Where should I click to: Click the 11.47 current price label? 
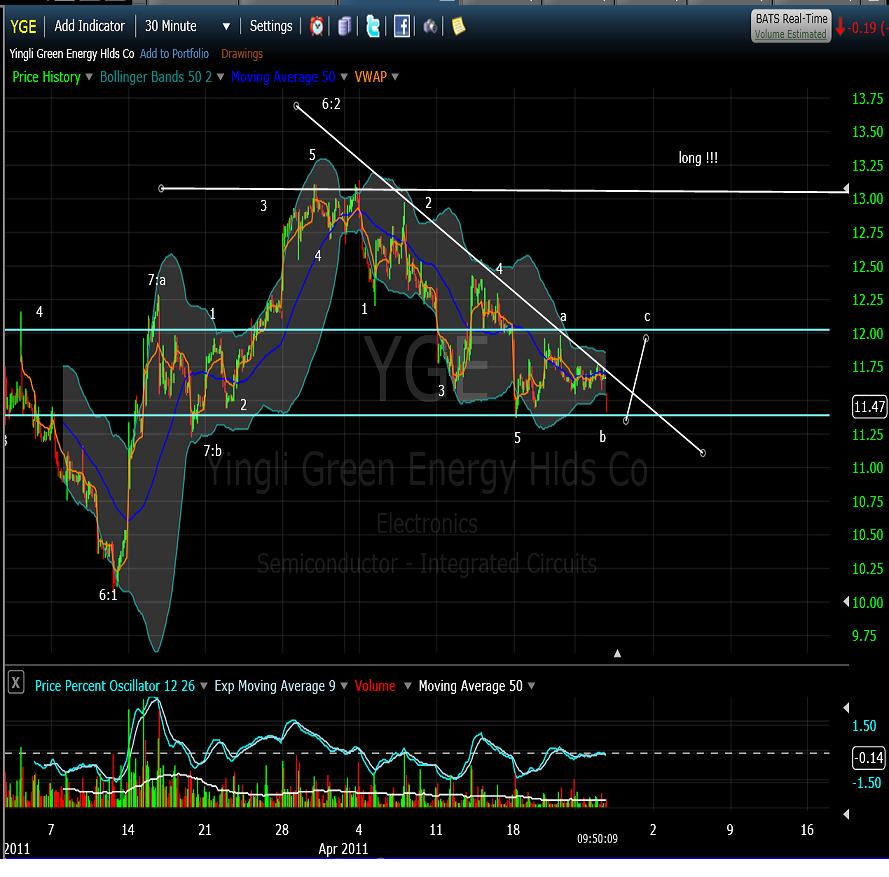point(868,407)
